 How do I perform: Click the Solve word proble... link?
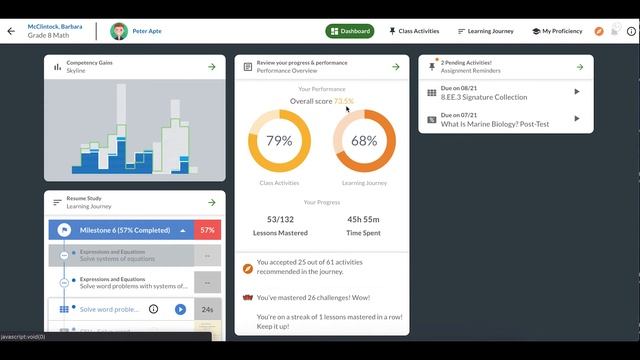109,309
